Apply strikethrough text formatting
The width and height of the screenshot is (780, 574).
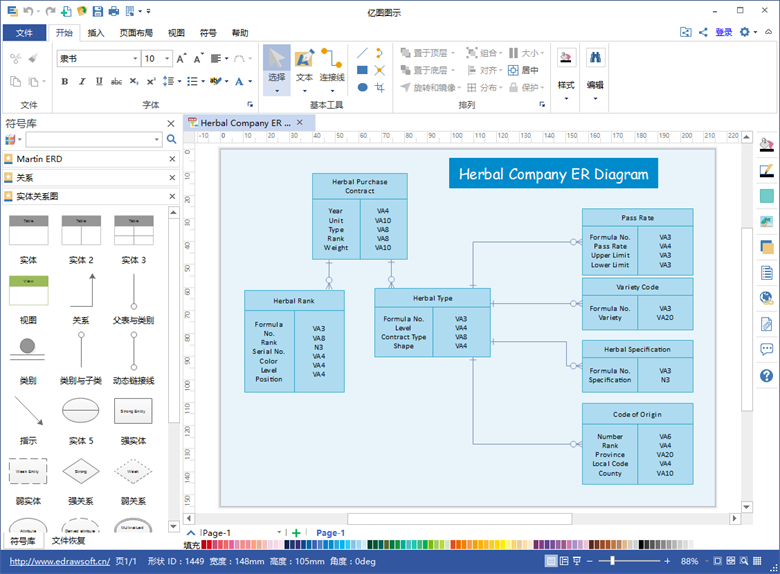point(116,81)
